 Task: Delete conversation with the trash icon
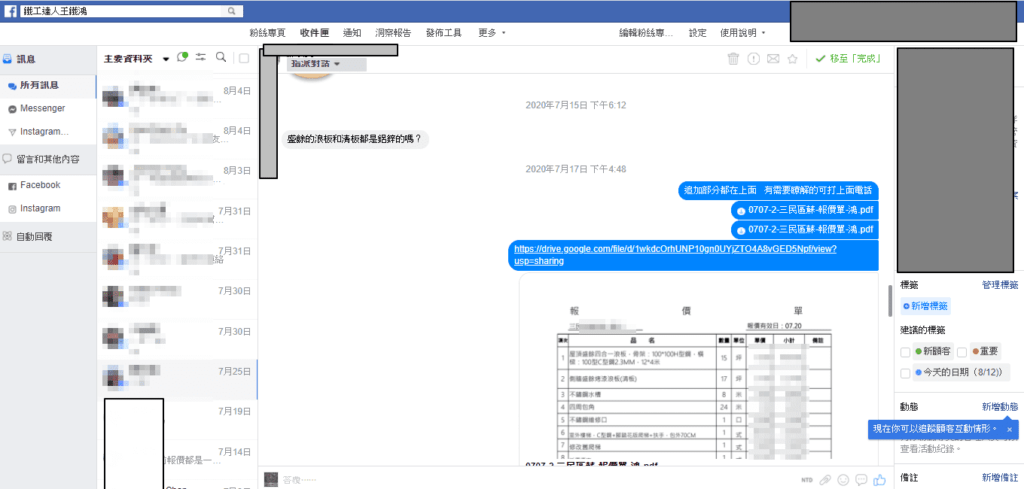tap(733, 59)
